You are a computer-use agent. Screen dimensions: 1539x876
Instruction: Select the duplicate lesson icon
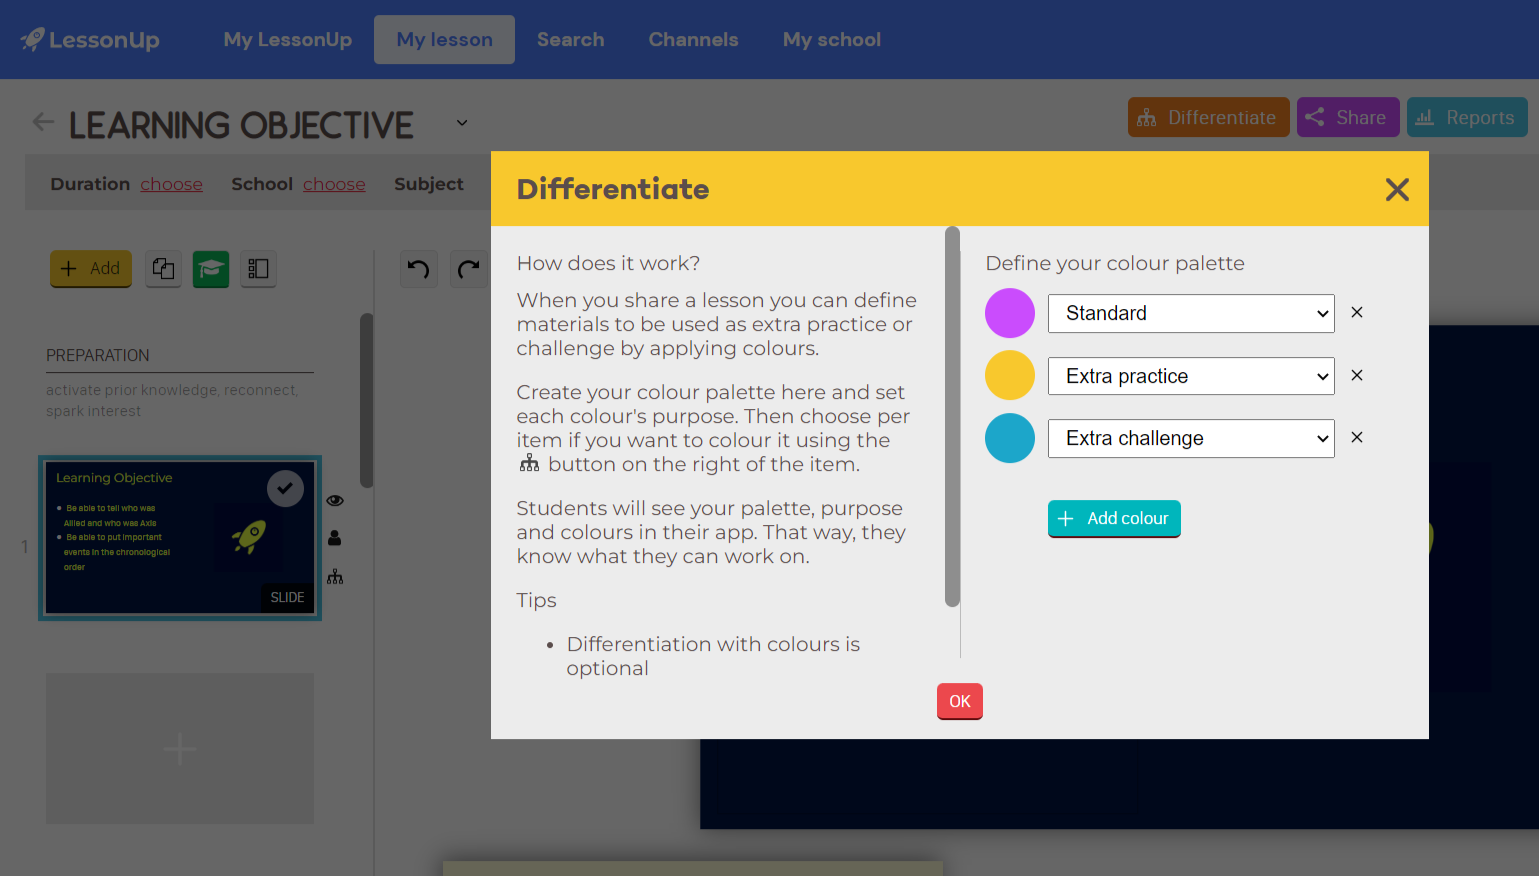point(163,269)
